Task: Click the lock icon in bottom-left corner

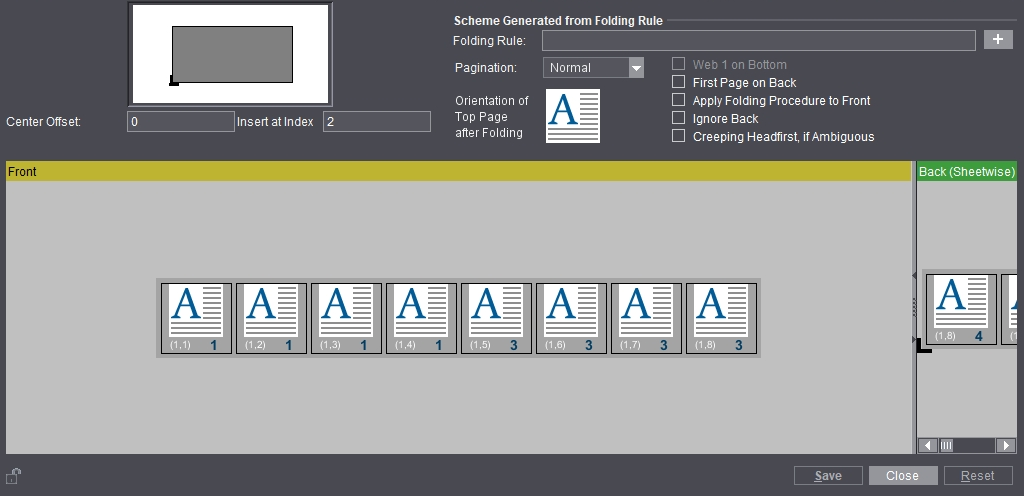Action: coord(13,475)
